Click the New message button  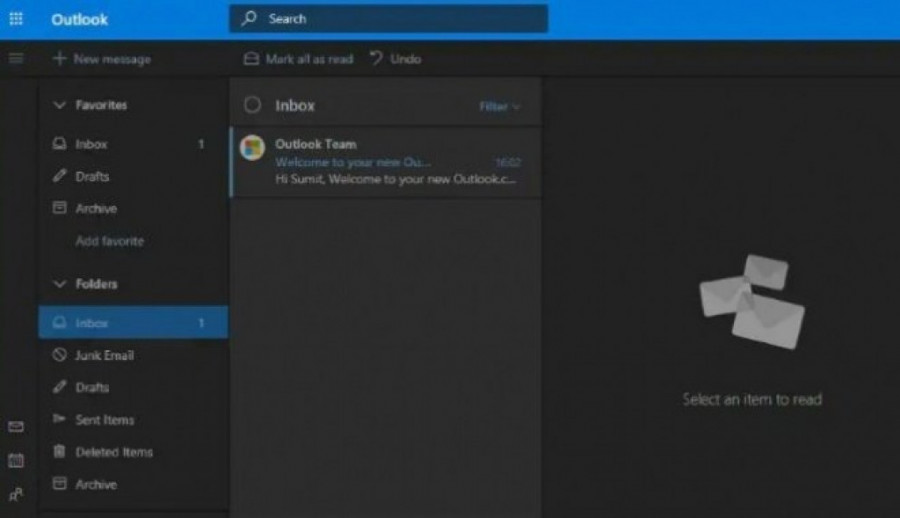101,59
